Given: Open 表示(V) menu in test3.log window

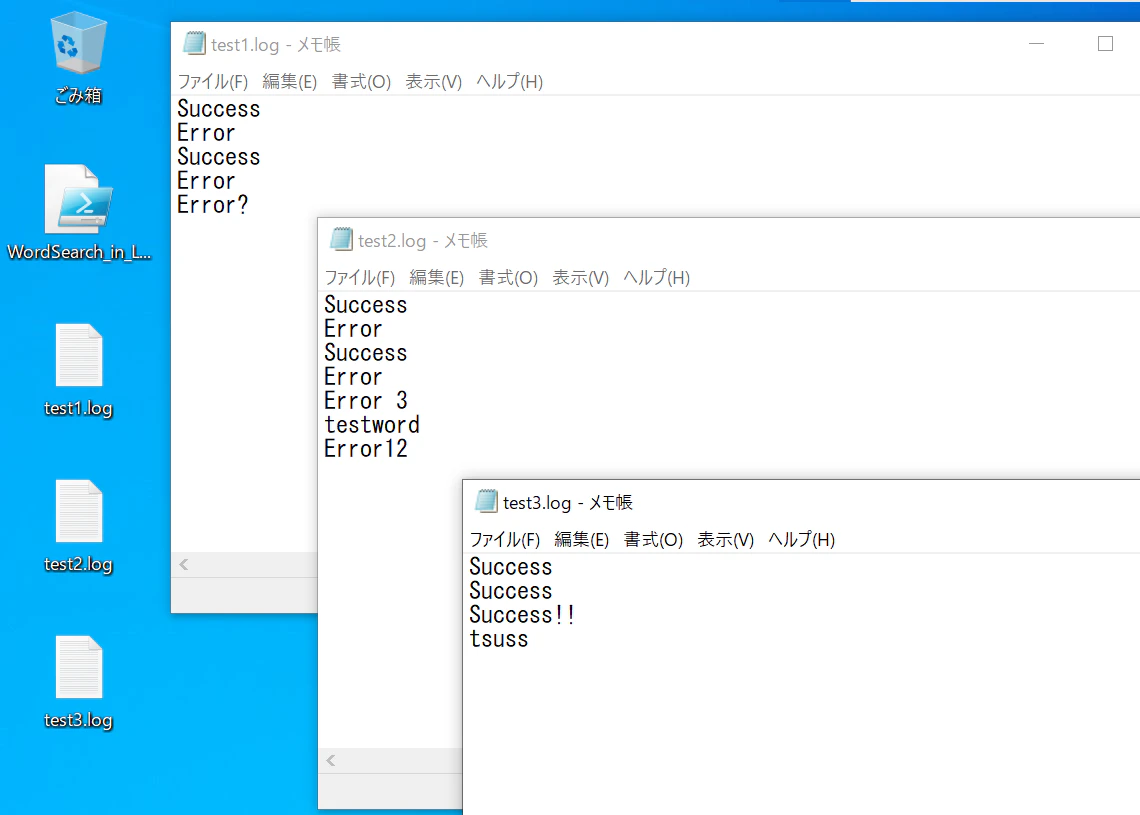Looking at the screenshot, I should click(726, 539).
